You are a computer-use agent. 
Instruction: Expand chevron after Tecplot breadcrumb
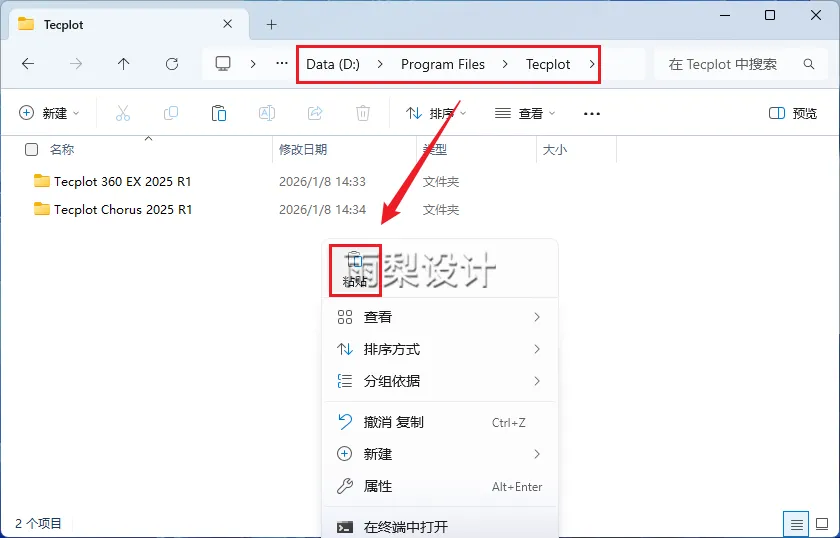pos(591,64)
